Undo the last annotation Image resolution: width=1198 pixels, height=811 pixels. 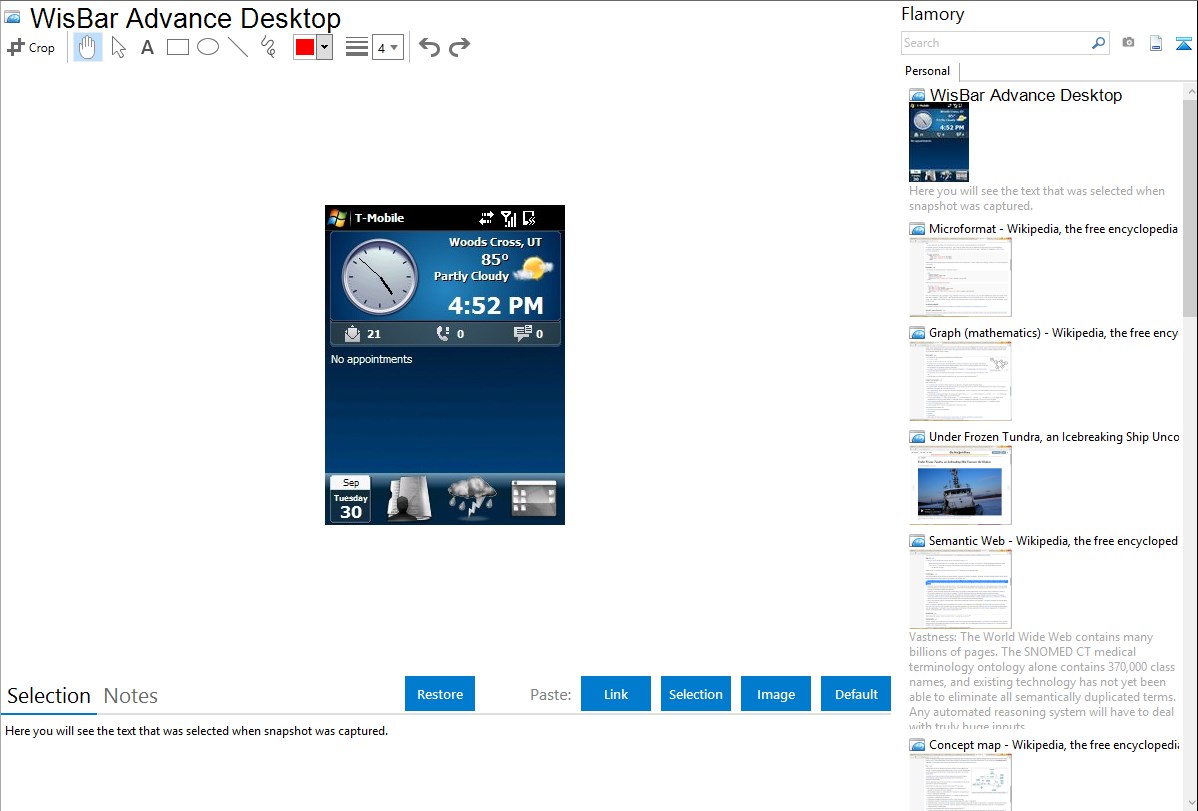click(429, 47)
